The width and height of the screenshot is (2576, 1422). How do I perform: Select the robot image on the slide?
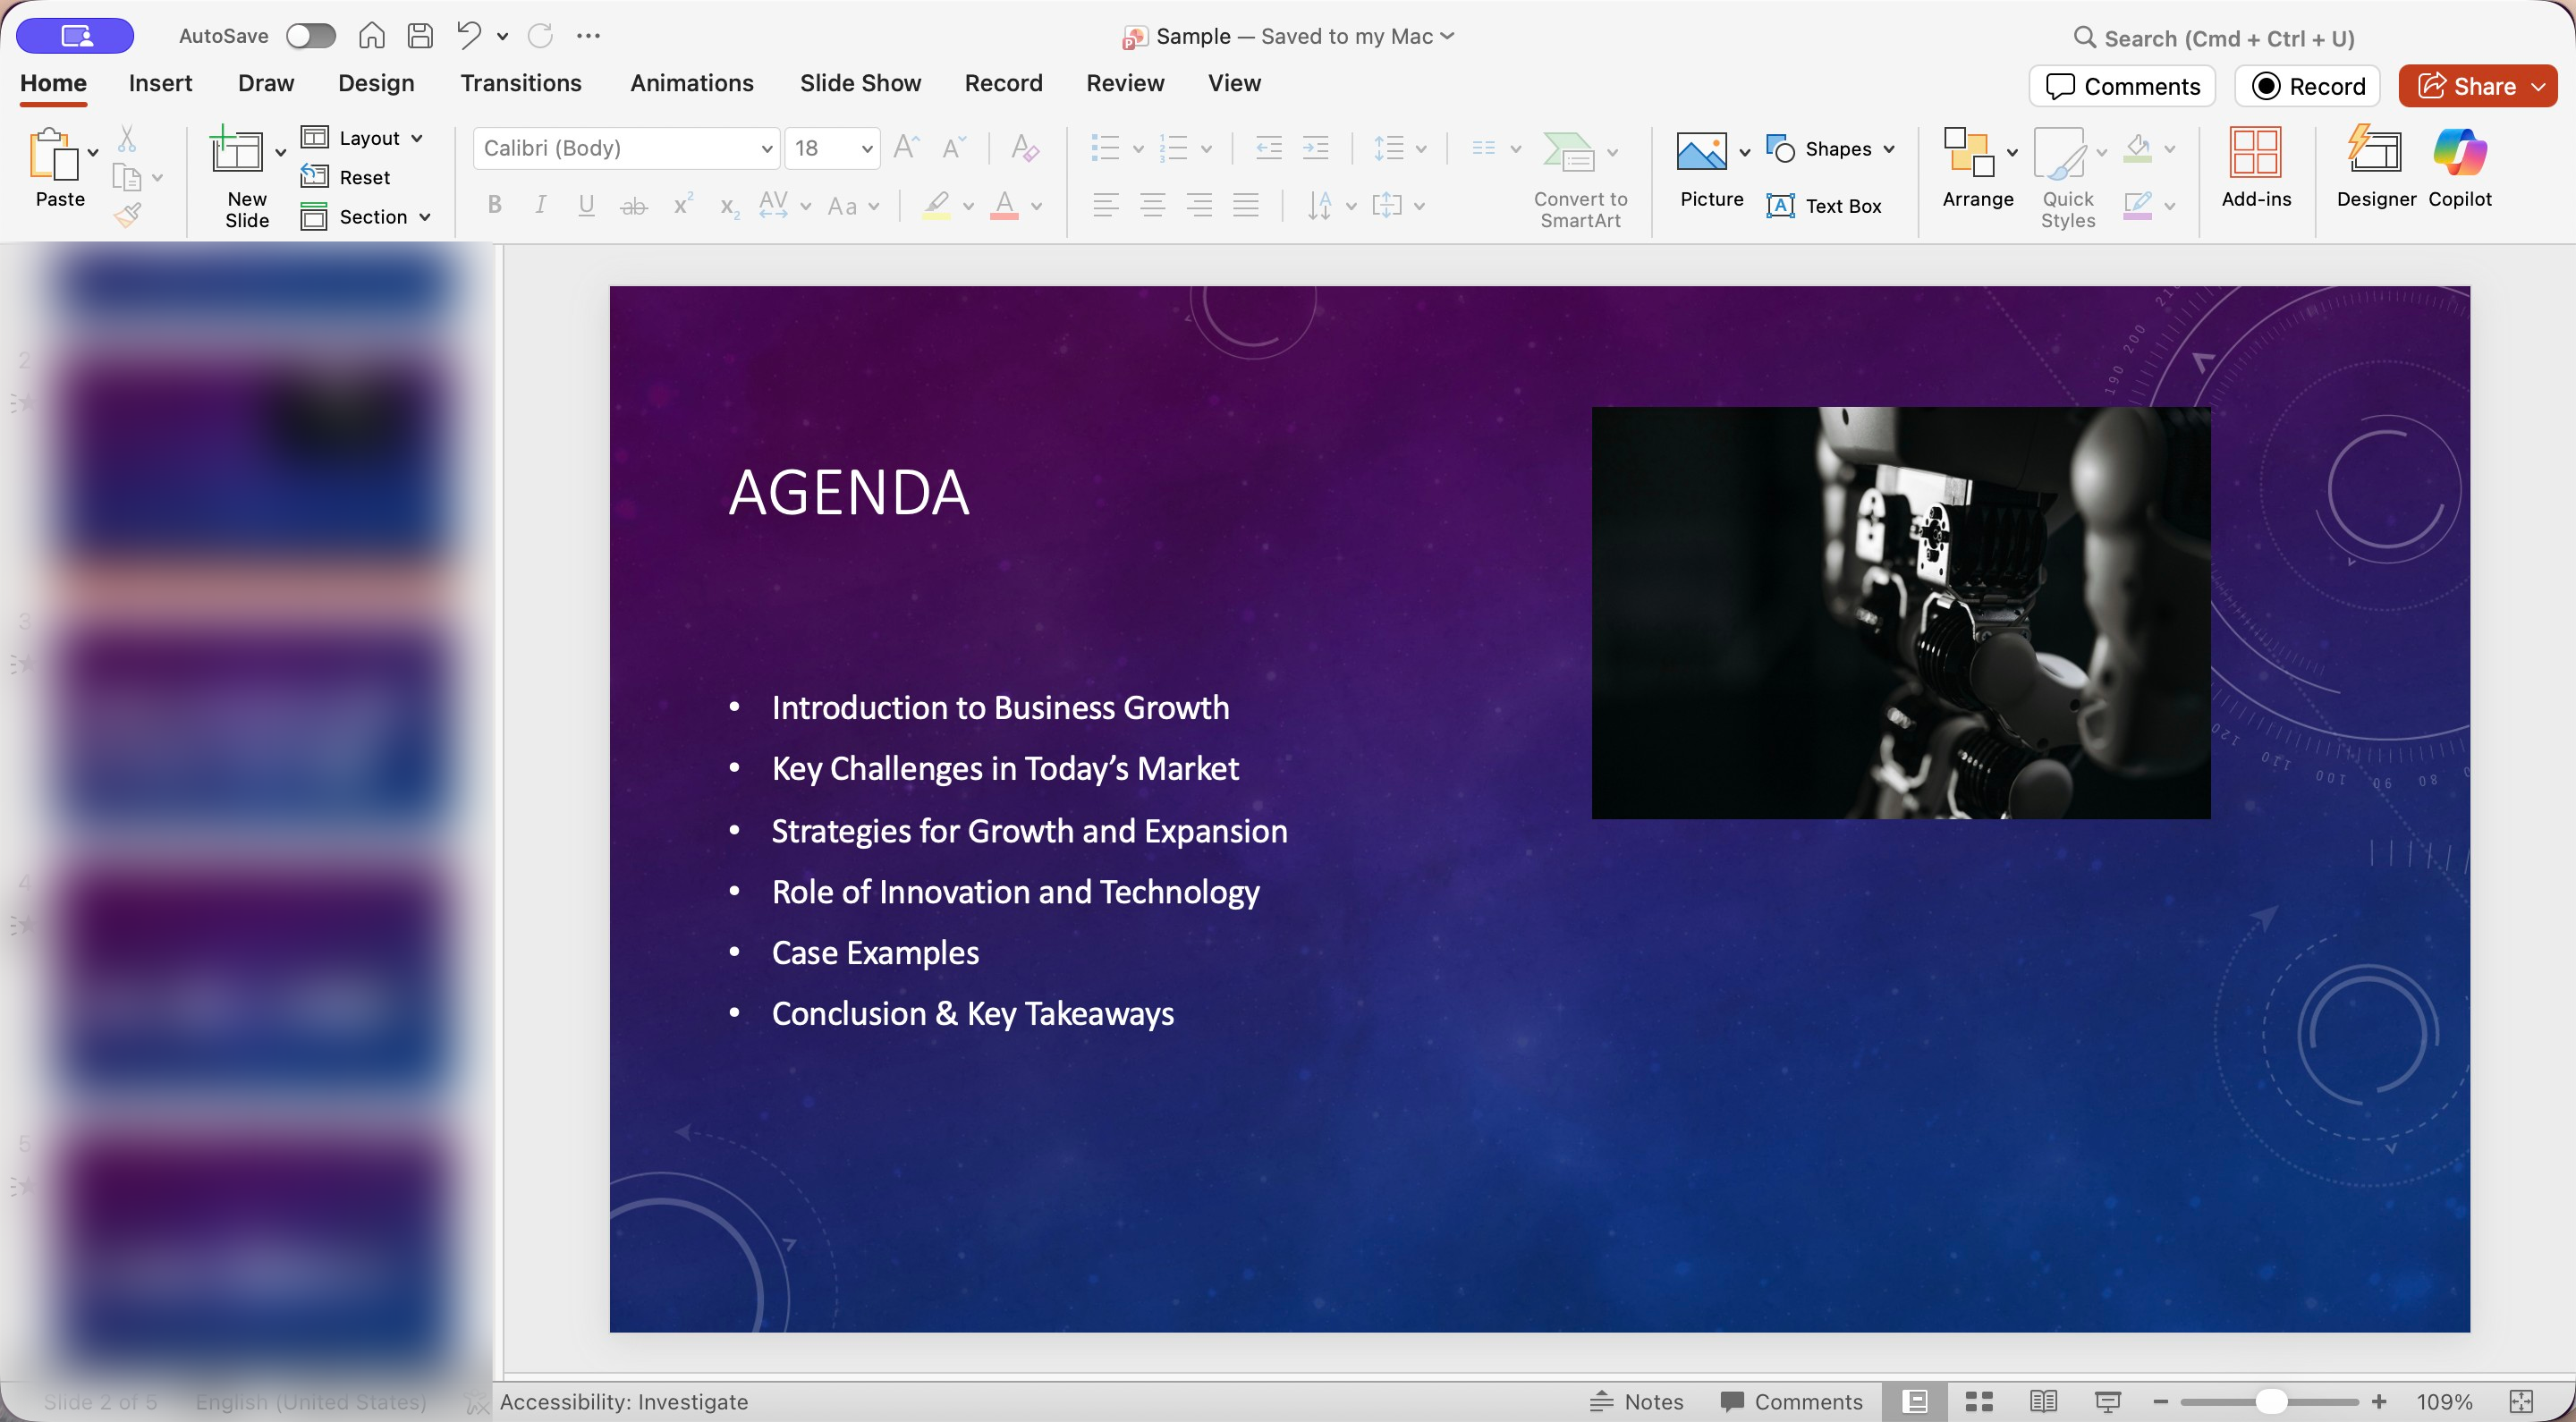1900,612
